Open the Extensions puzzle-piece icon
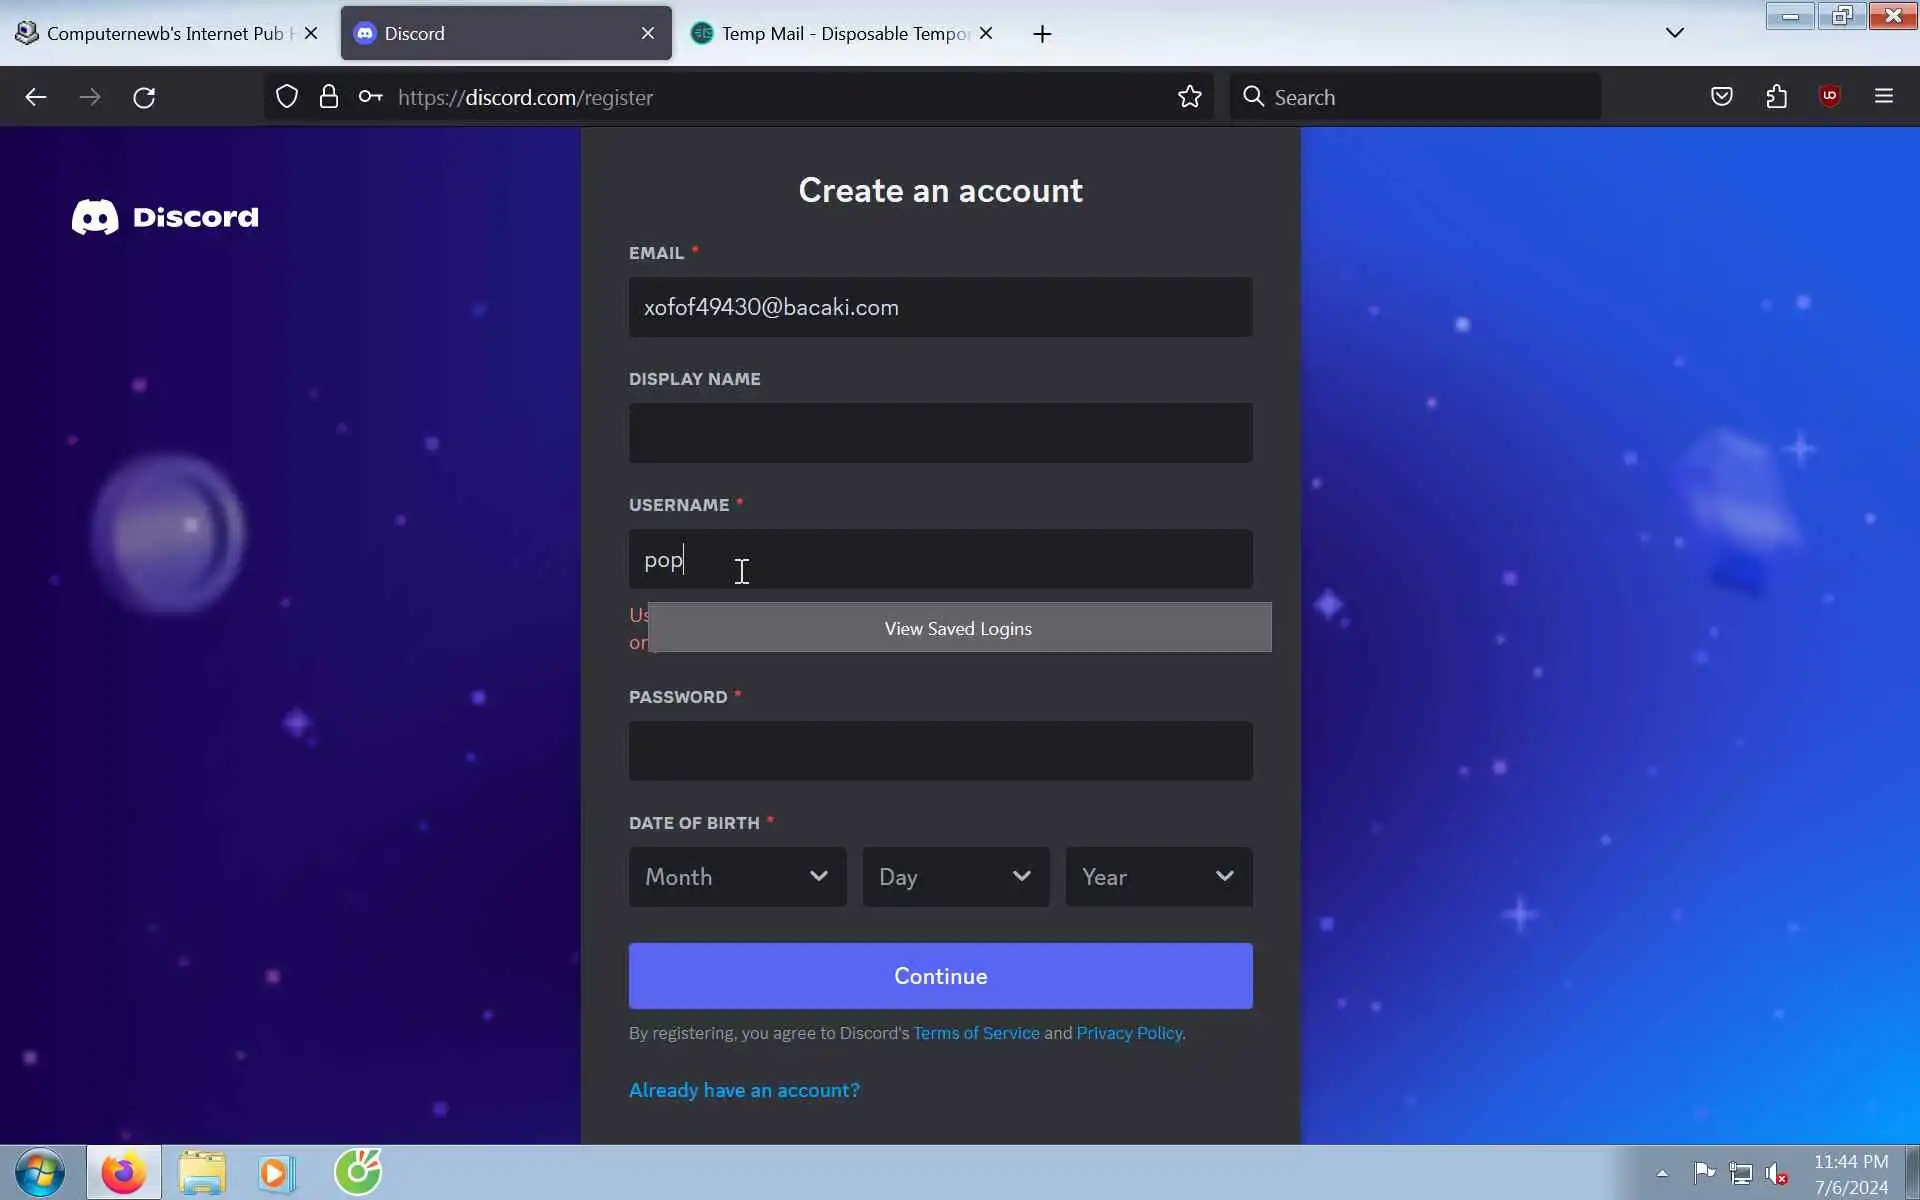 tap(1776, 97)
